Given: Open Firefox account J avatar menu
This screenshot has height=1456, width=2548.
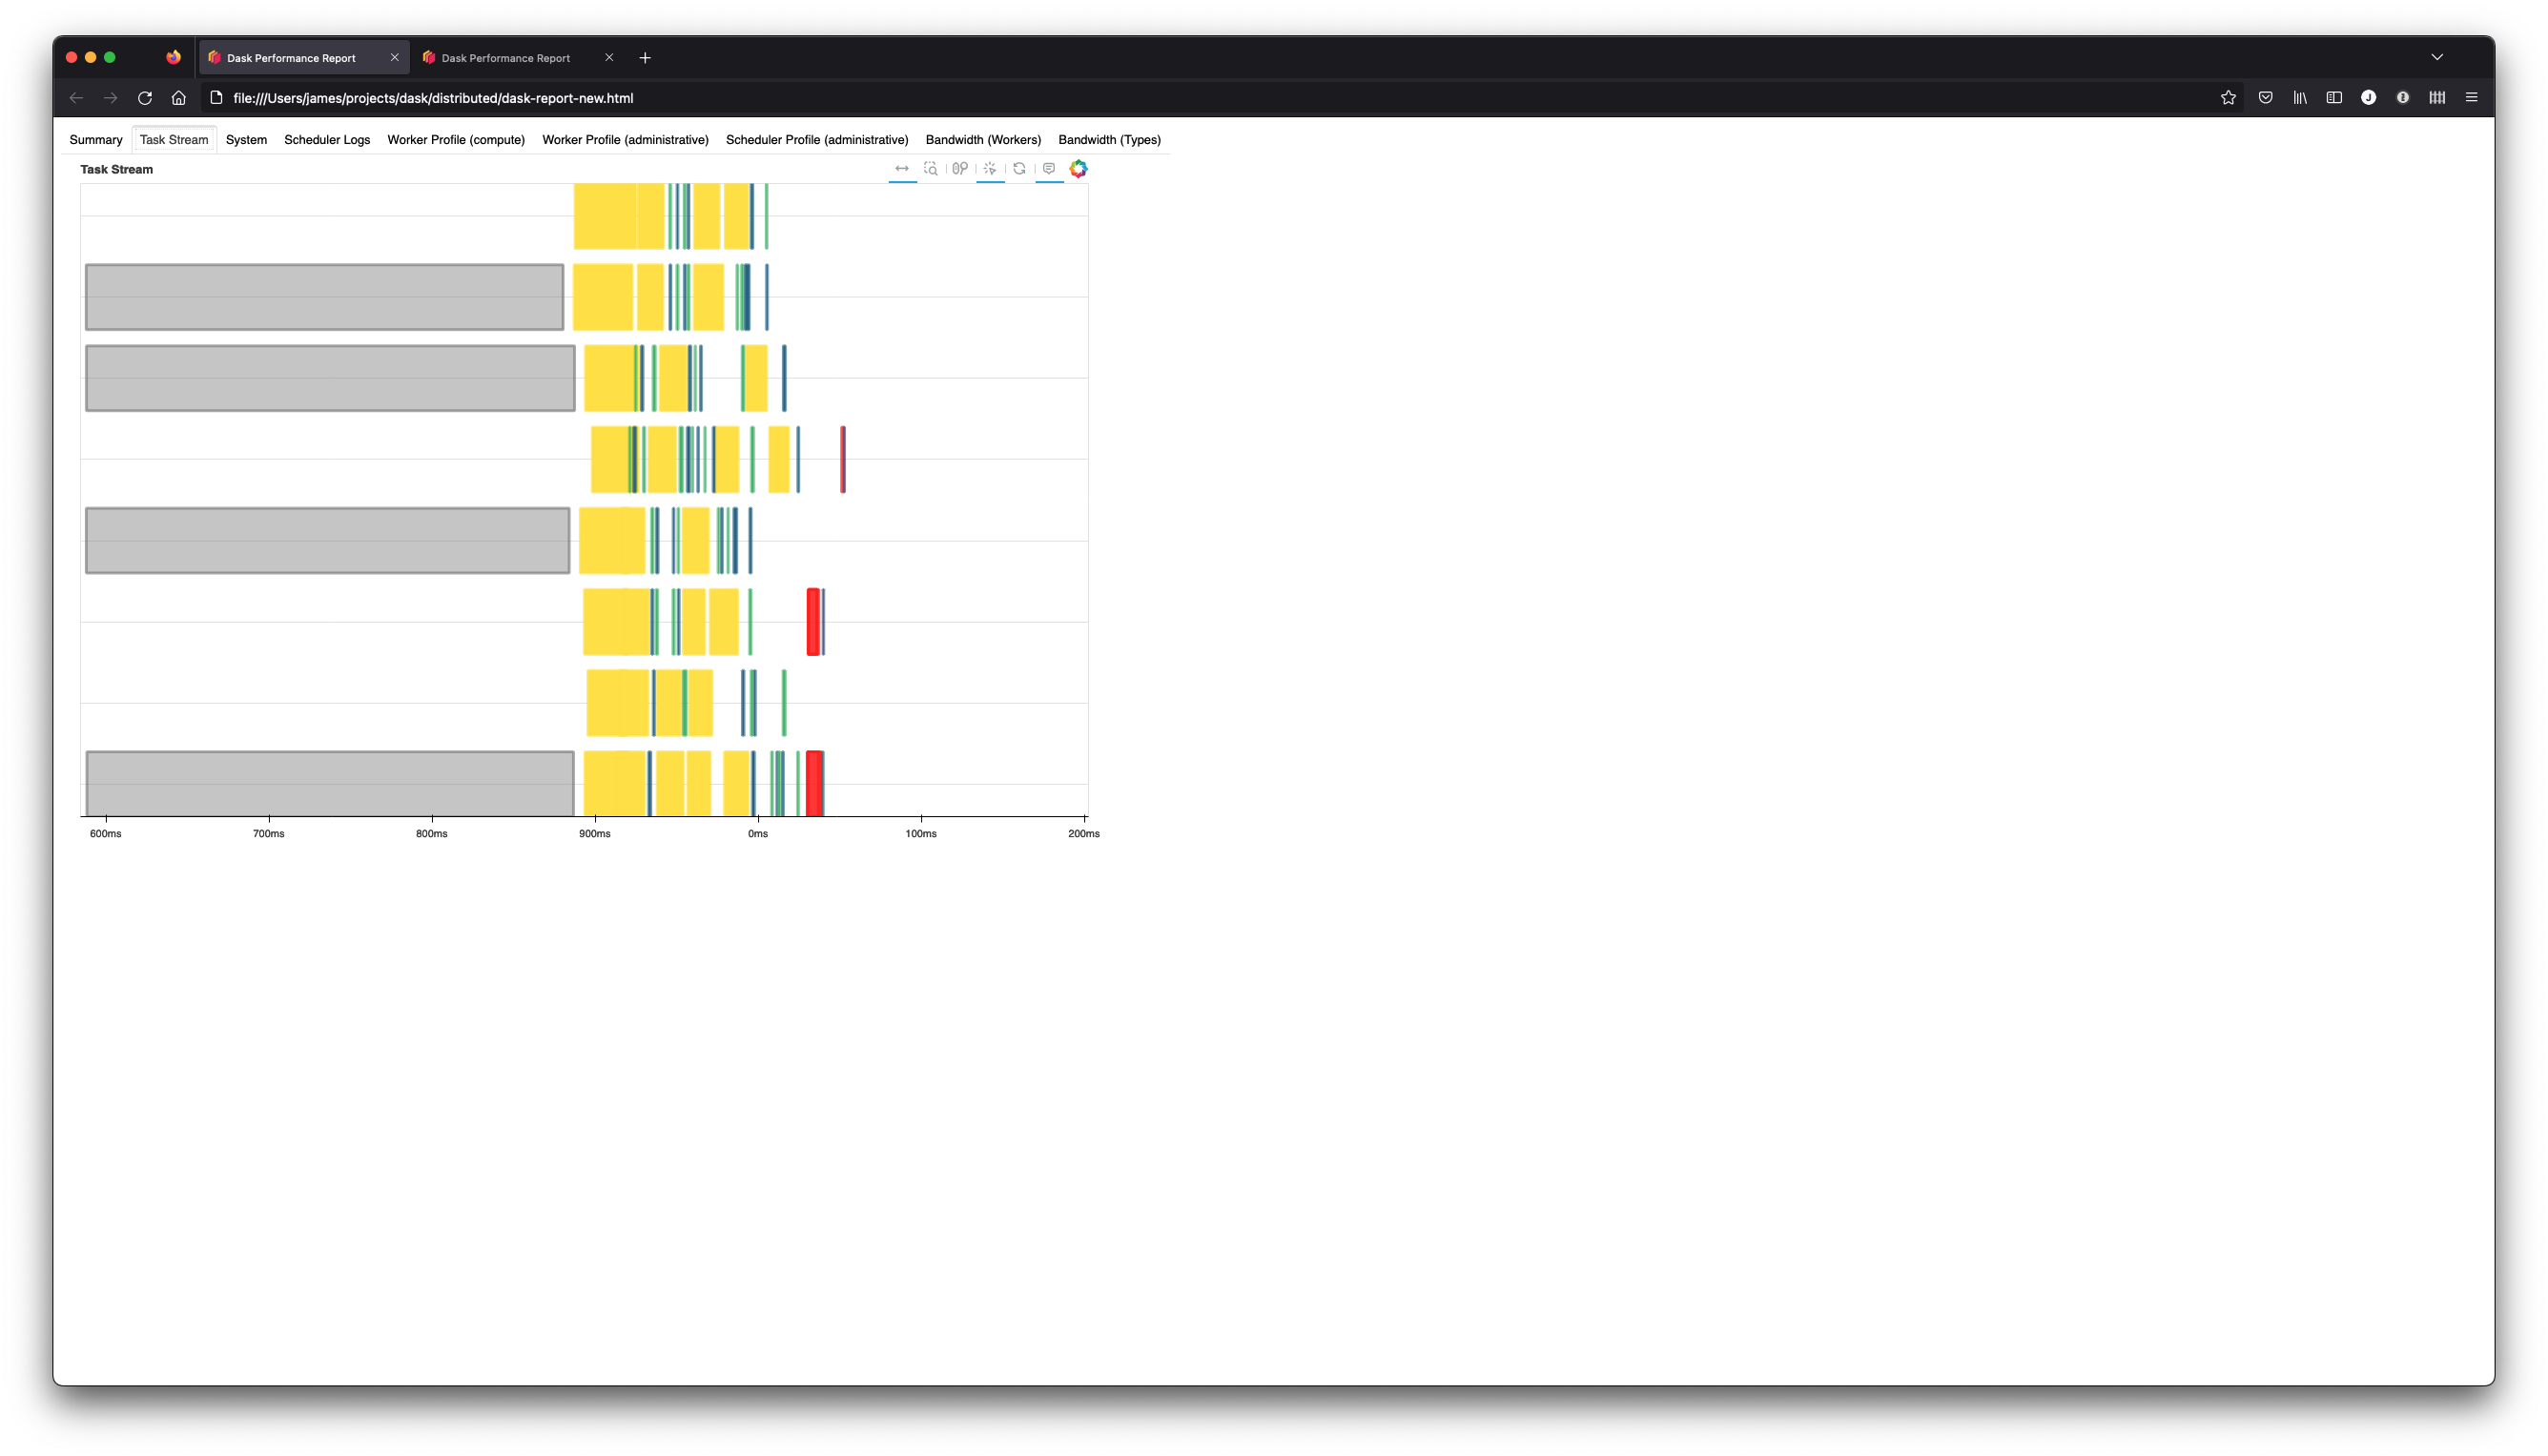Looking at the screenshot, I should [x=2368, y=98].
